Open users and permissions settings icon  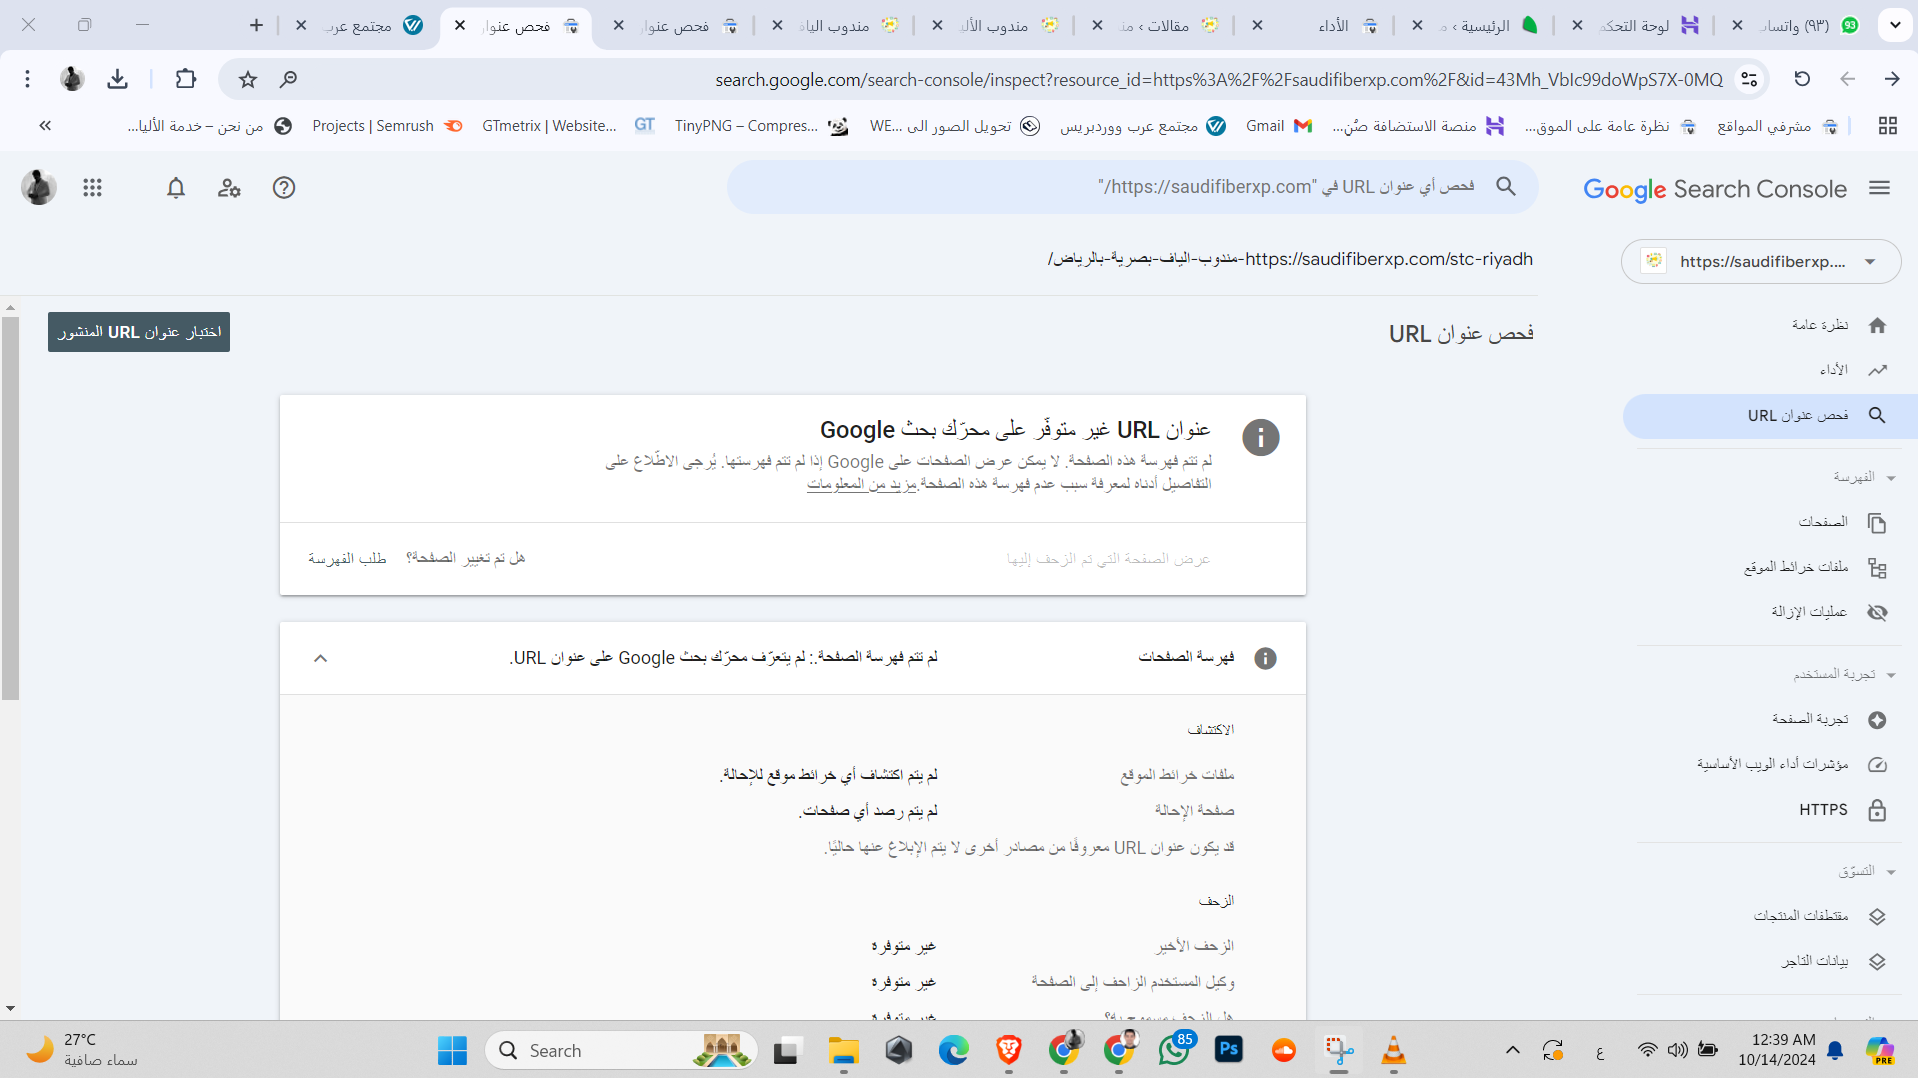(x=229, y=188)
